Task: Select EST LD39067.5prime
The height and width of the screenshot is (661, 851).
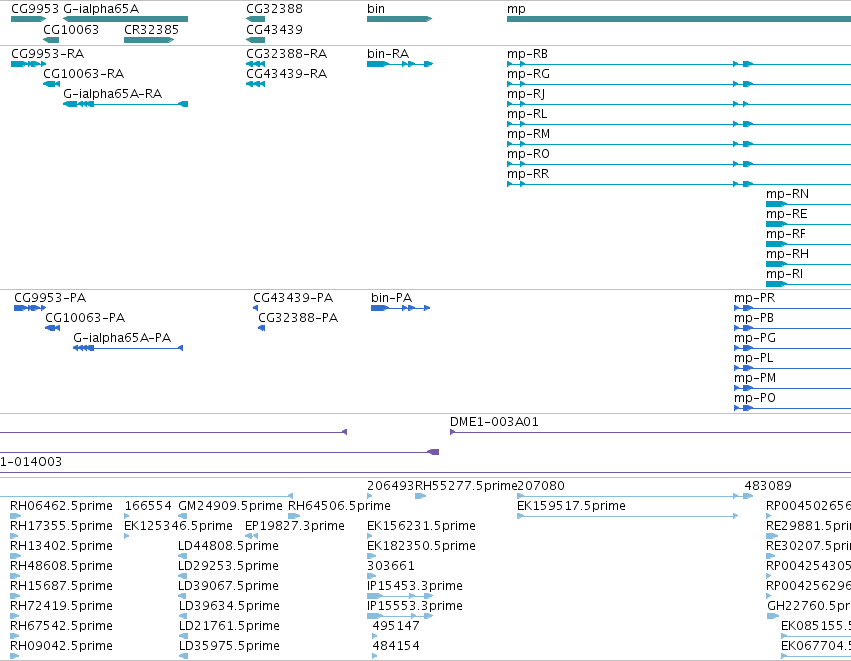Action: 182,596
